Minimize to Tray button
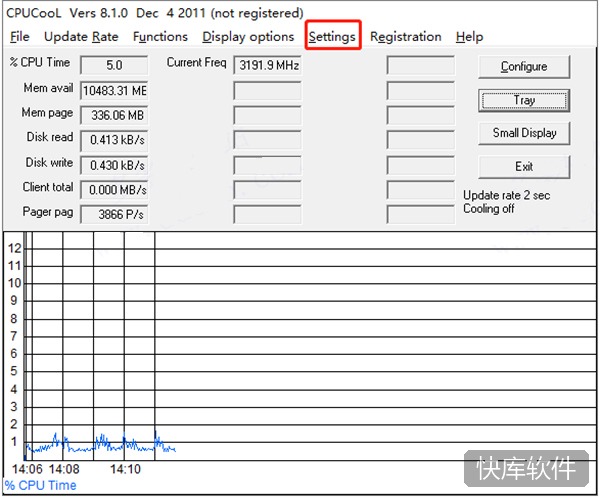Image resolution: width=600 pixels, height=498 pixels. [x=524, y=100]
